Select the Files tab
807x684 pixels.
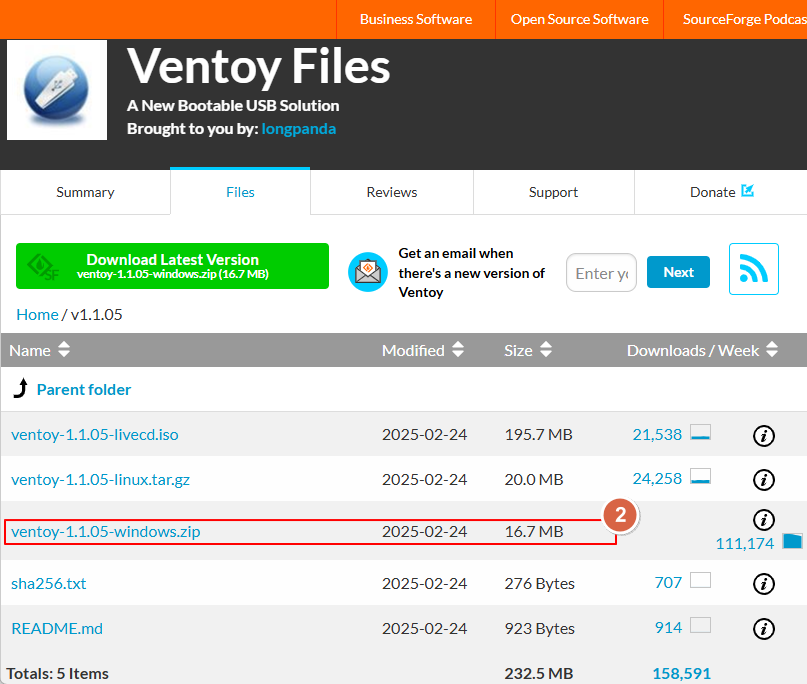(x=240, y=191)
